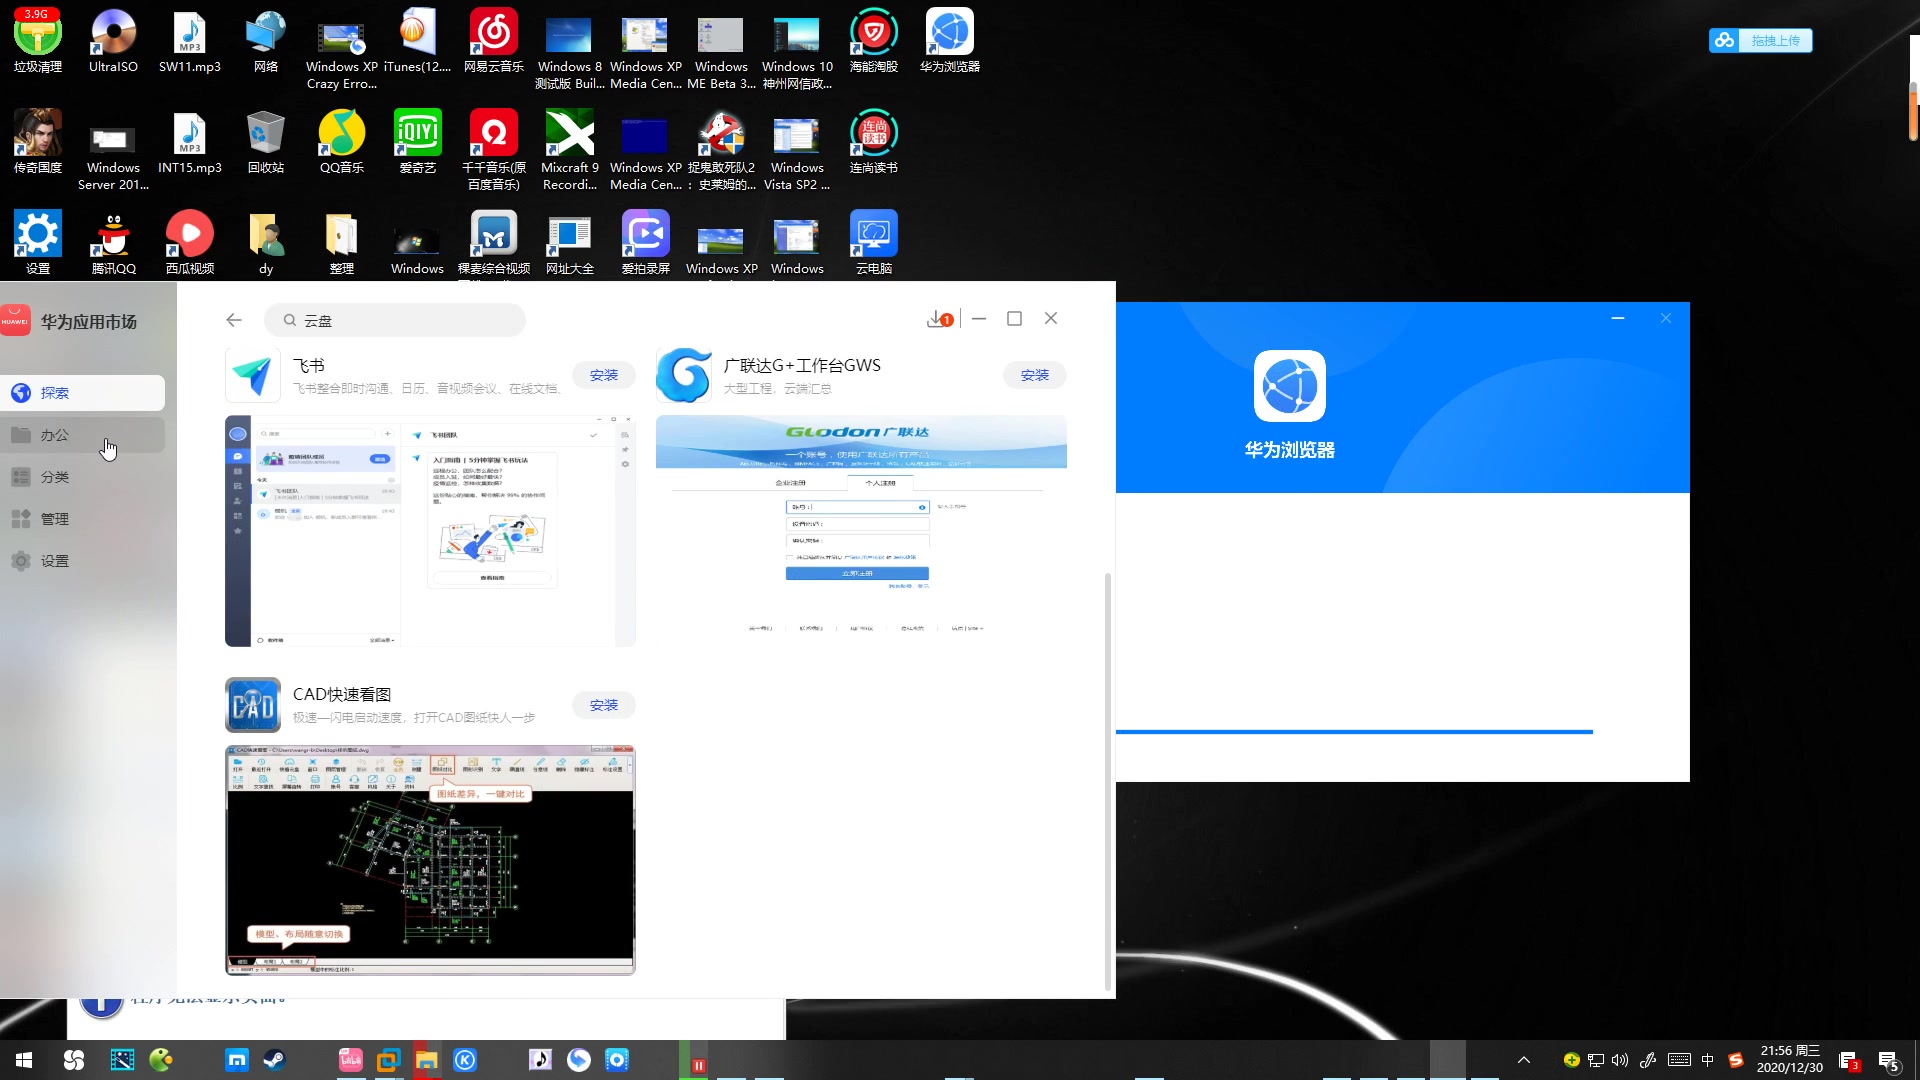Click the 华为浏览器 installer logo
This screenshot has width=1920, height=1080.
tap(1290, 386)
